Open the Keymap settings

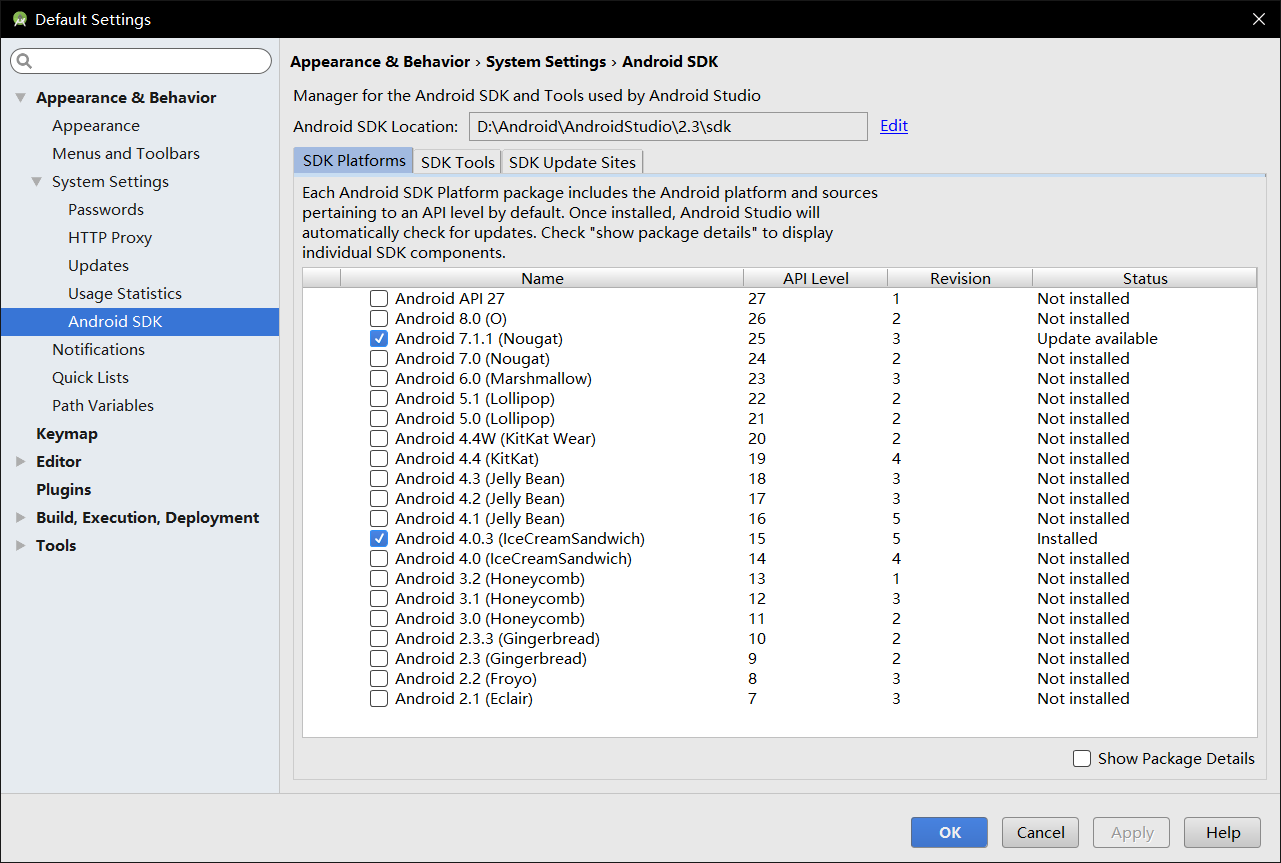click(x=67, y=434)
